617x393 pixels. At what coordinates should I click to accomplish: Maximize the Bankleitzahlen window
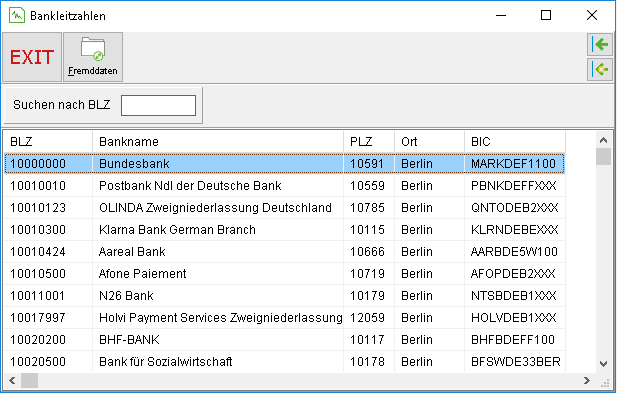546,16
